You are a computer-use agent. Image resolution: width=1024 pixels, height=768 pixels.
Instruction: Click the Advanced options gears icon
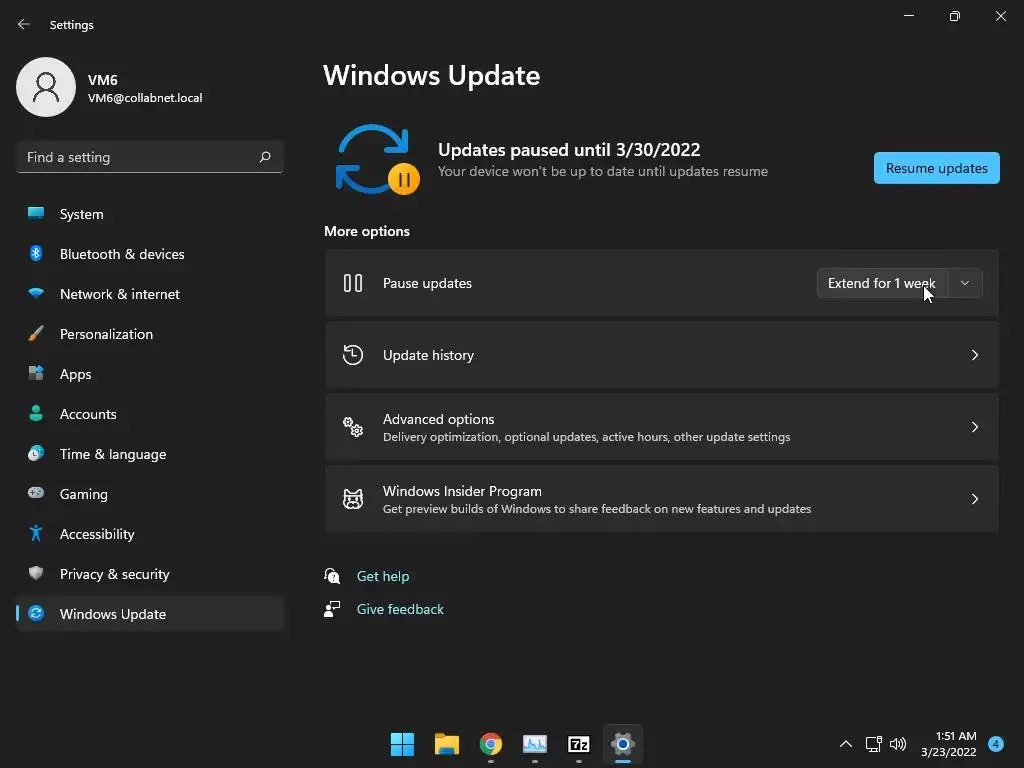(353, 426)
